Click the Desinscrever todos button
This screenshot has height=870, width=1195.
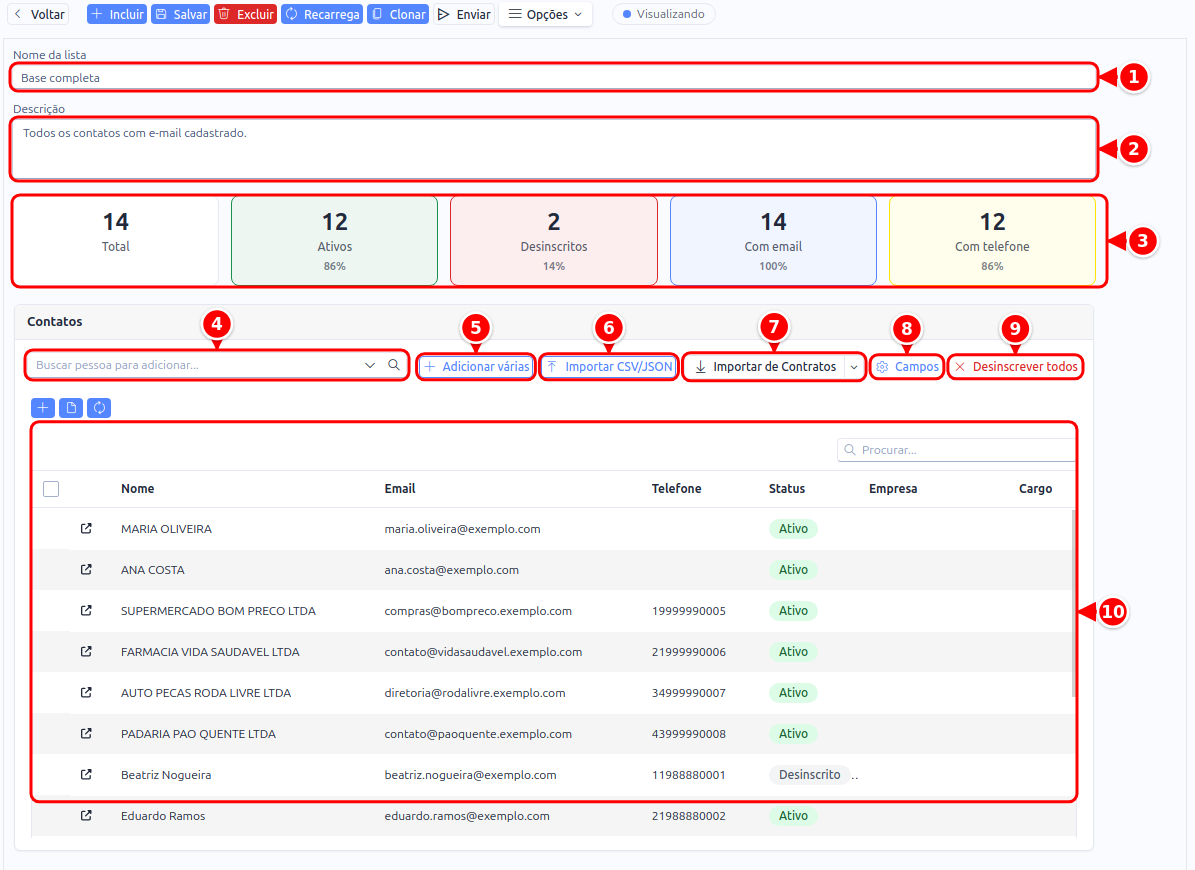1016,366
